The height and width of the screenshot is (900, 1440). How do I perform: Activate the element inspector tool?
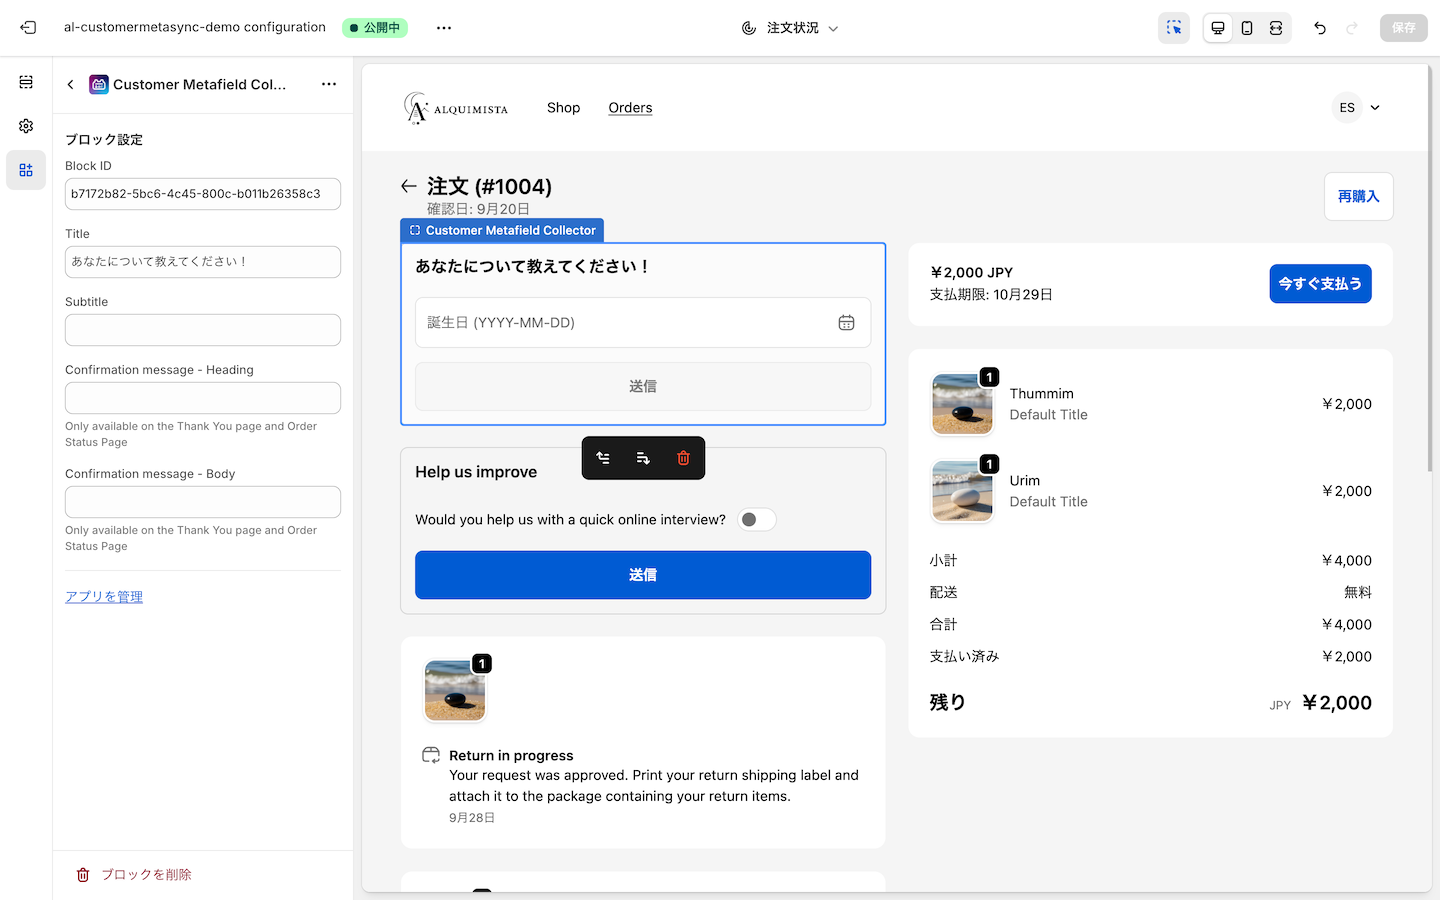(x=1174, y=27)
